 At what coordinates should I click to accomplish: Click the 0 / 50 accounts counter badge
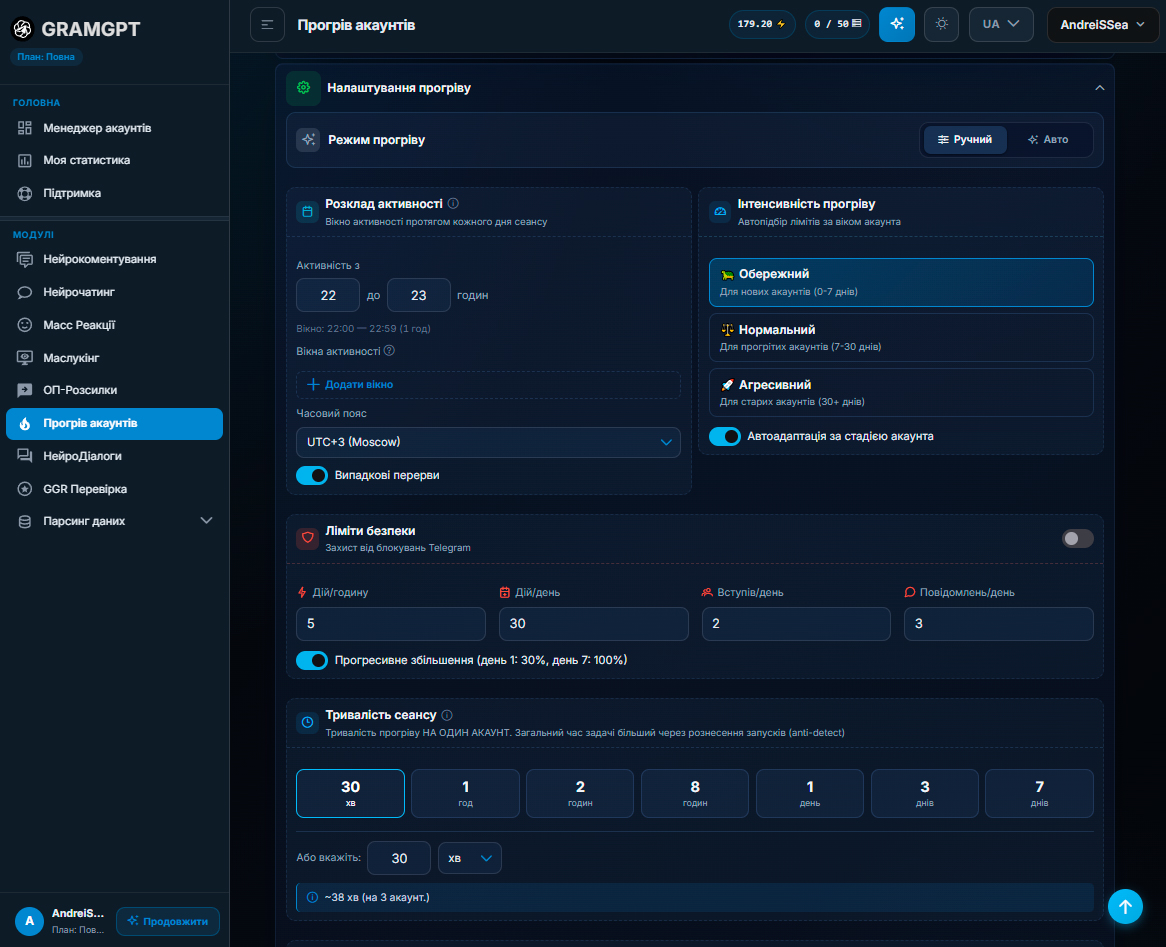[x=837, y=25]
